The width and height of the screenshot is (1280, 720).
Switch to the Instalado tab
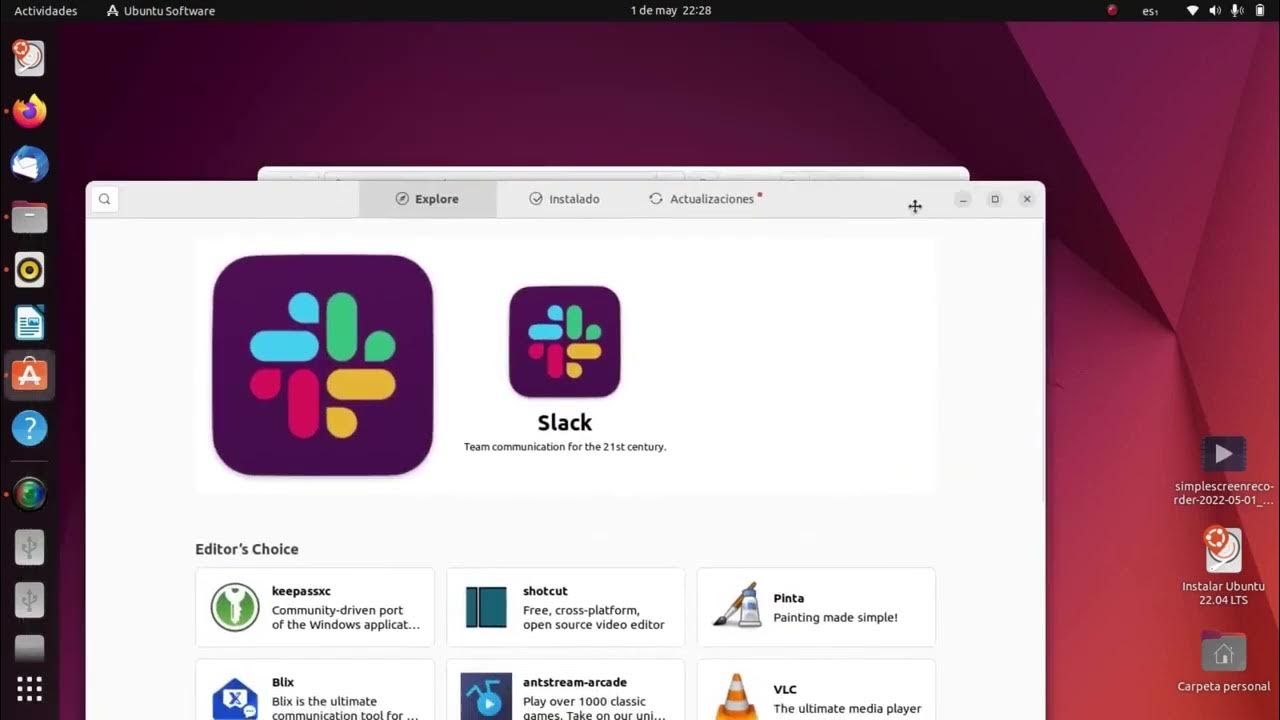point(564,199)
